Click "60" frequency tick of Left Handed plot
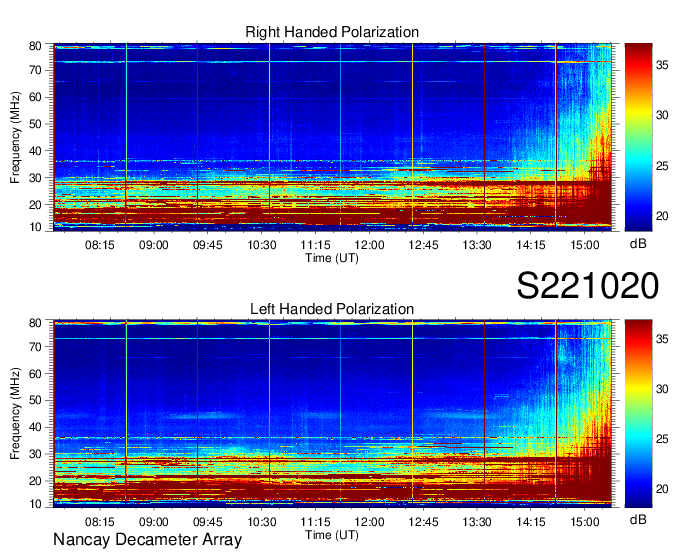Image resolution: width=680 pixels, height=552 pixels. 35,373
